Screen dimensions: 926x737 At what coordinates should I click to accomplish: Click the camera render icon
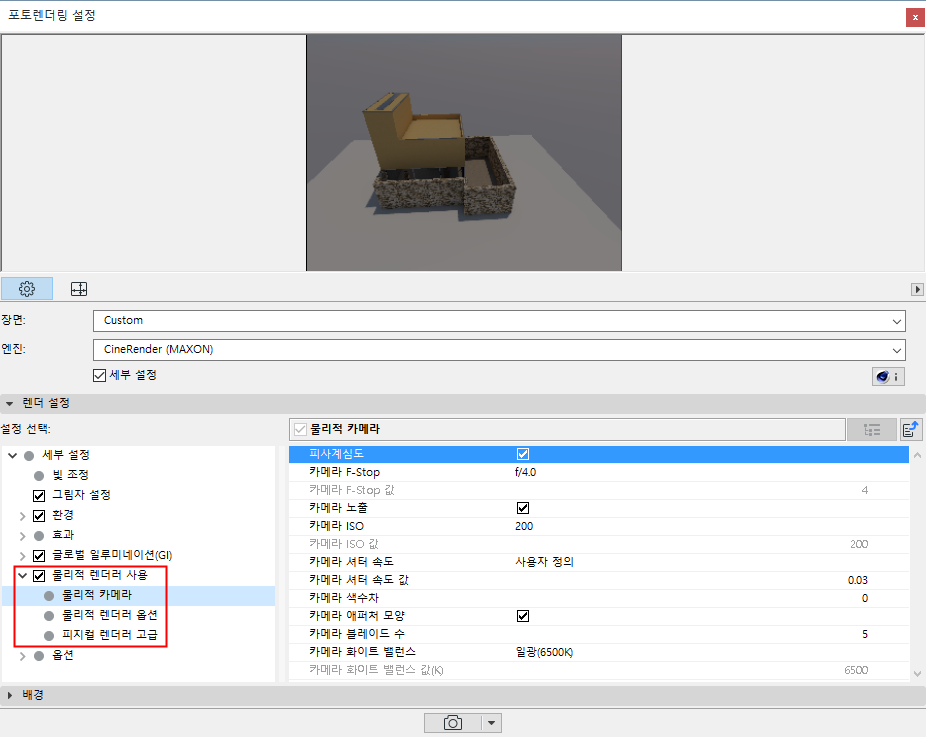tap(453, 723)
